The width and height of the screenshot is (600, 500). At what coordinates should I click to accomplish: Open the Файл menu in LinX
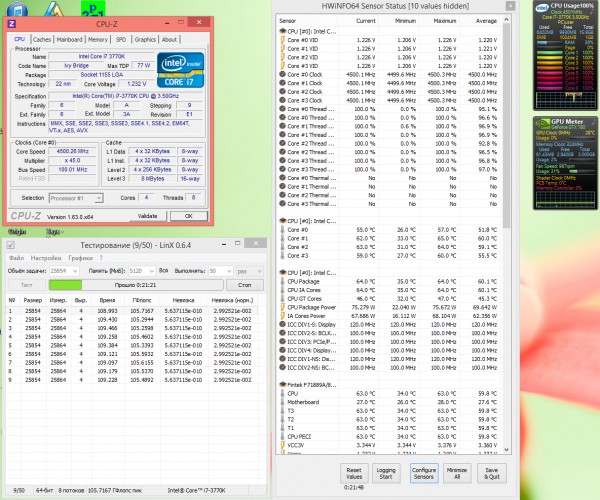pyautogui.click(x=16, y=258)
